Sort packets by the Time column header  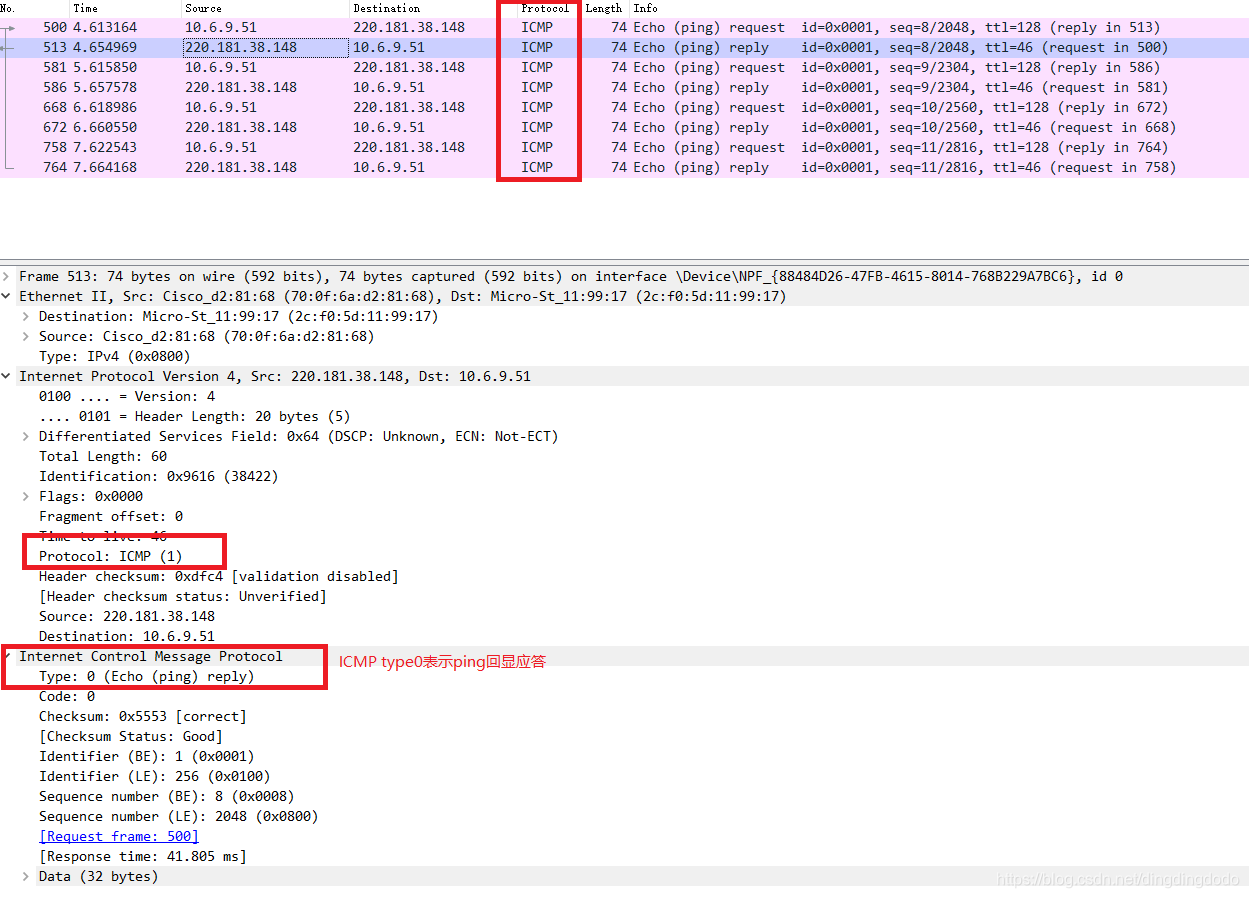(86, 8)
